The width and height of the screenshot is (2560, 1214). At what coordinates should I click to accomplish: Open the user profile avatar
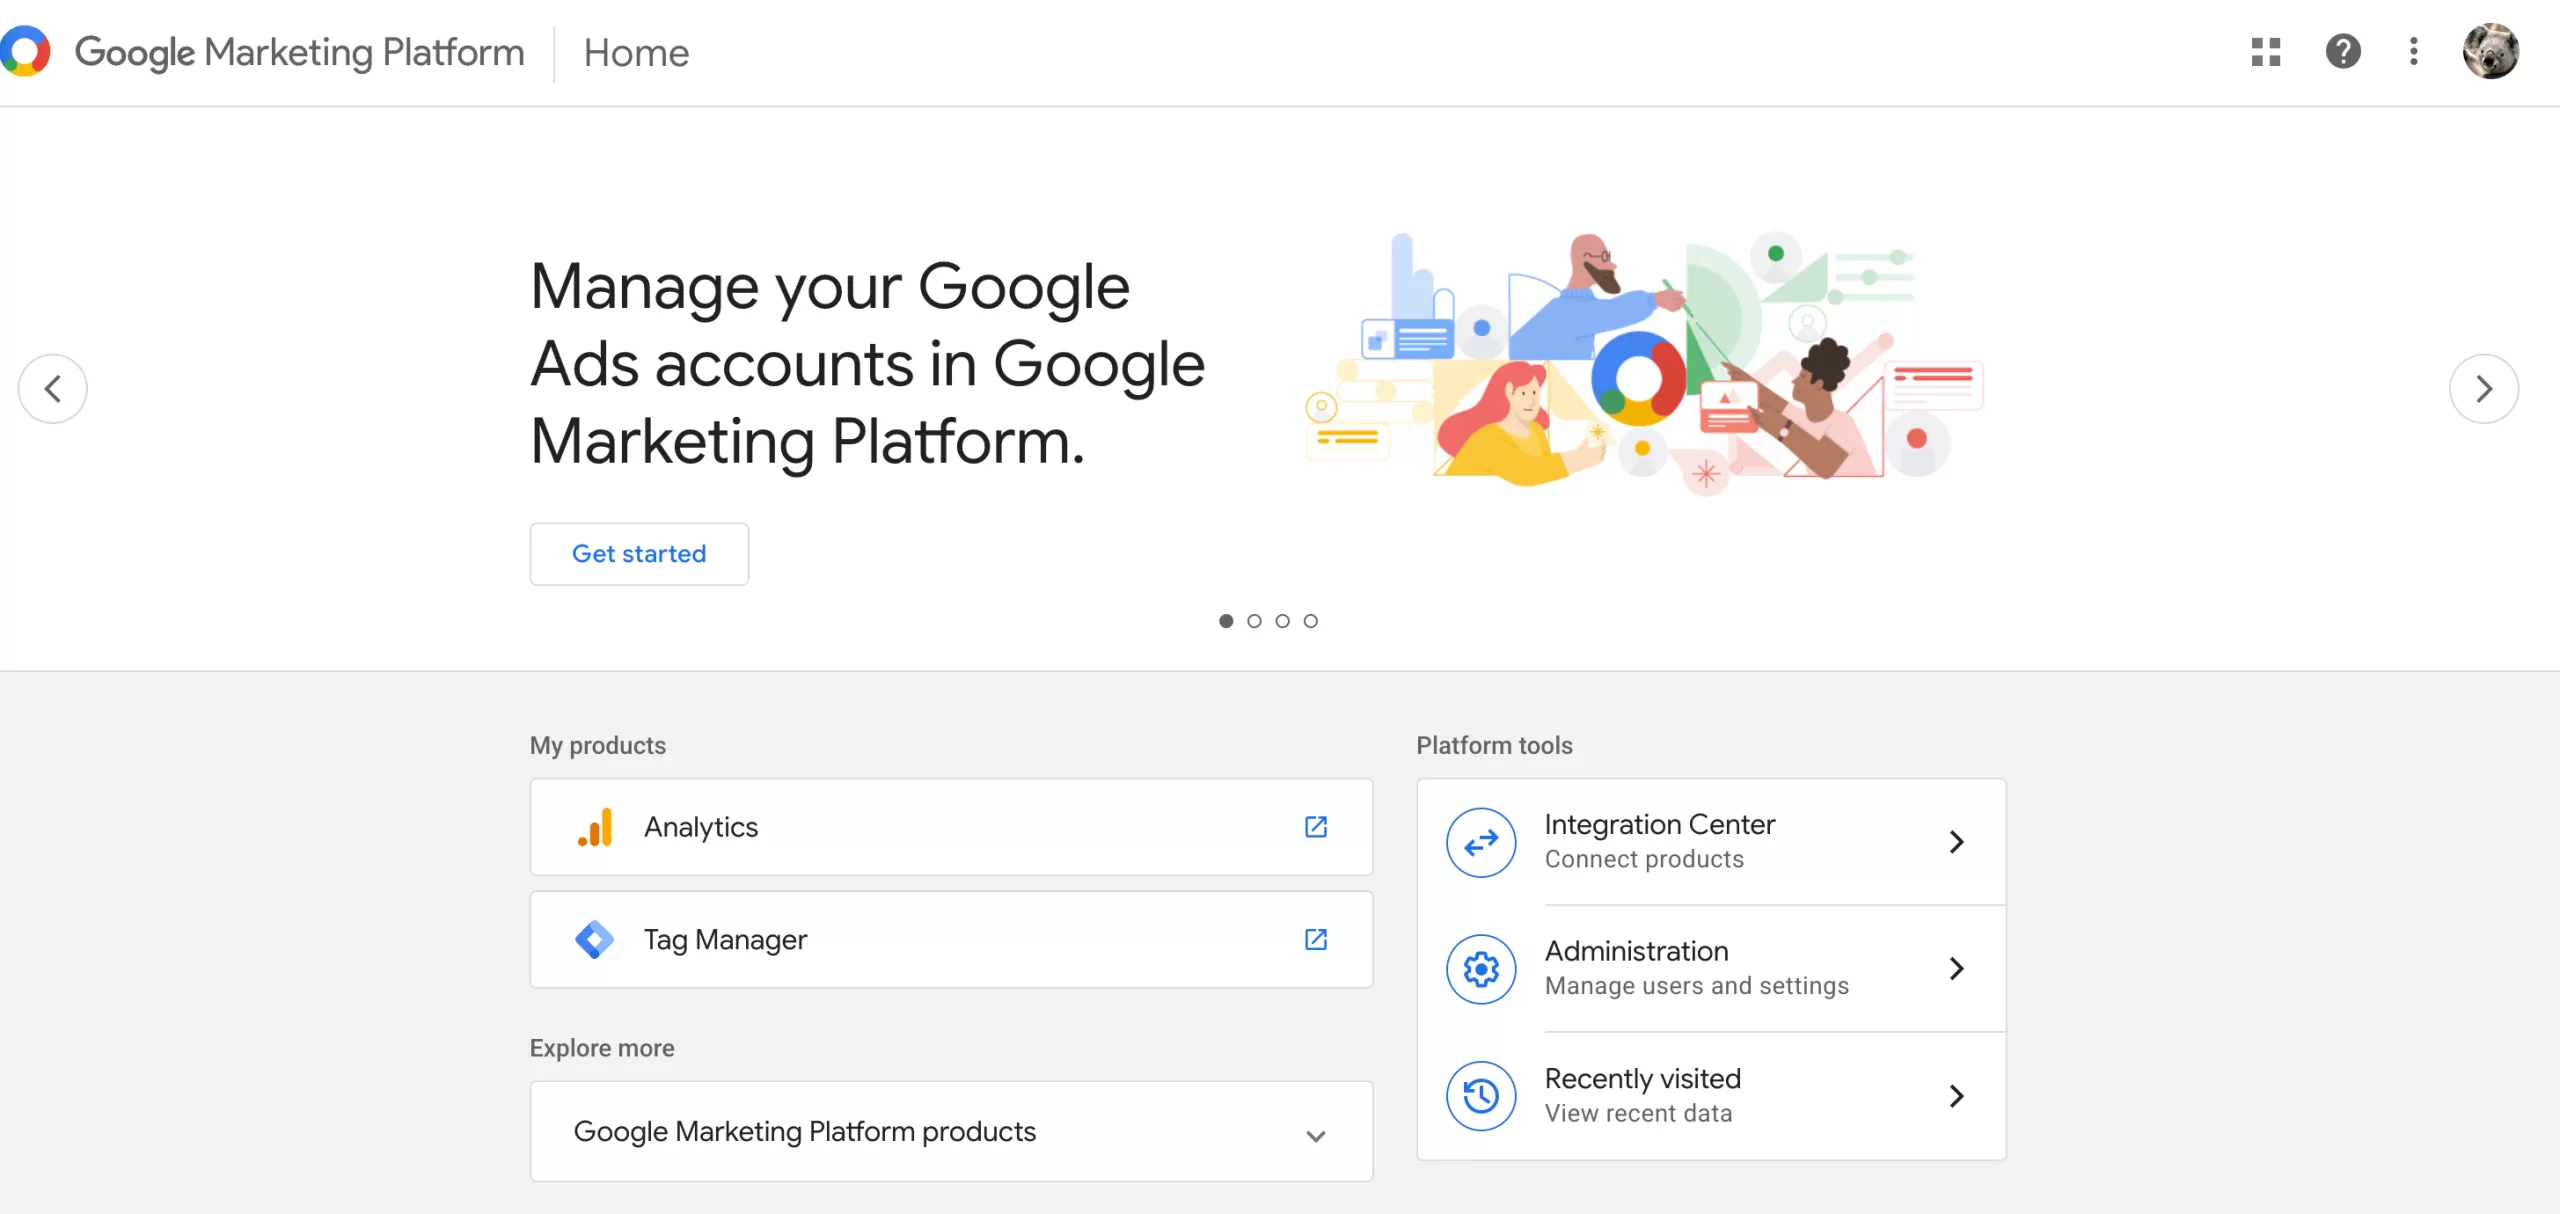point(2490,51)
